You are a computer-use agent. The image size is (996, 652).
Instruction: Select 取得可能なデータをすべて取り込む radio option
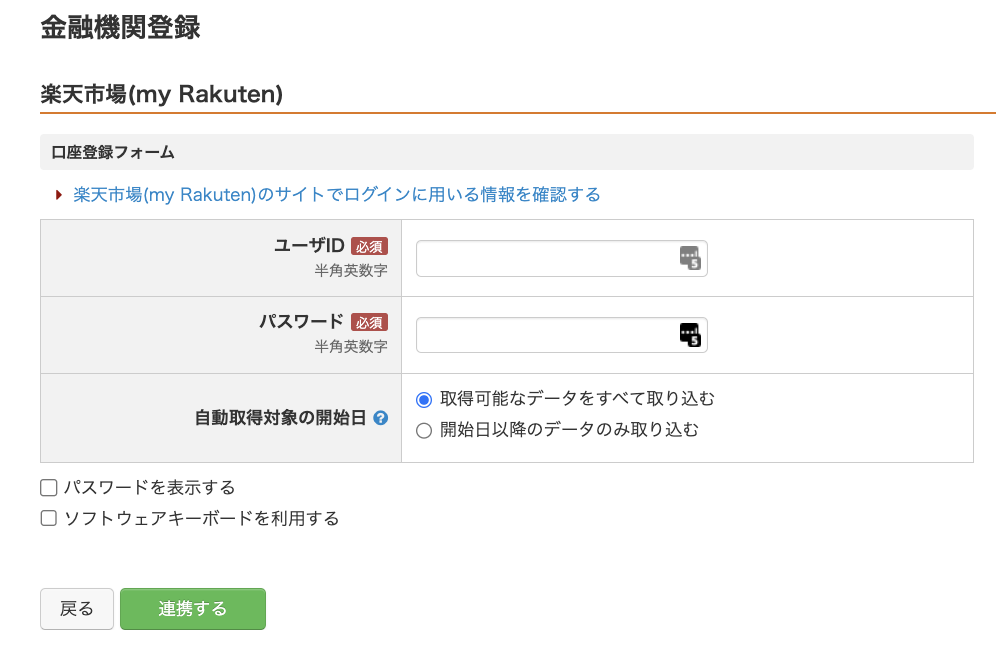424,400
